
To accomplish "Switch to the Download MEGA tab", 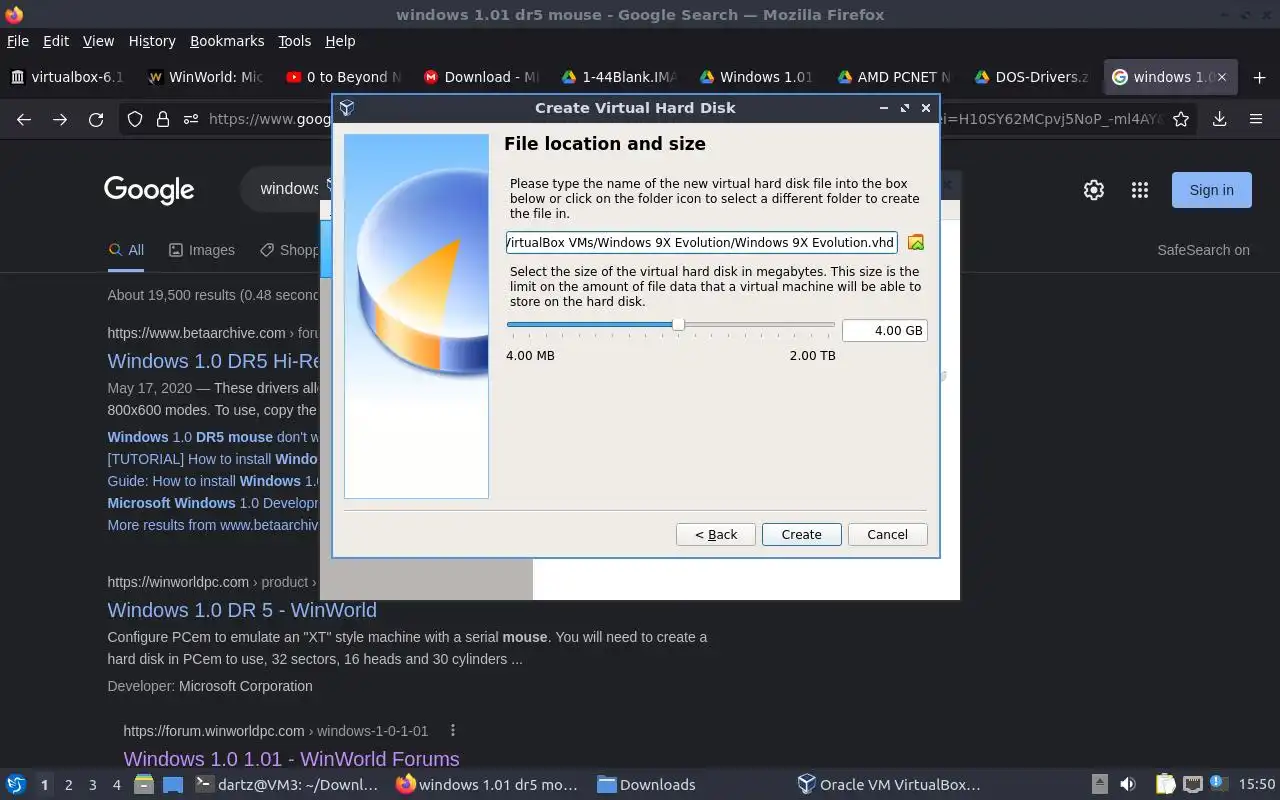I will coord(481,77).
